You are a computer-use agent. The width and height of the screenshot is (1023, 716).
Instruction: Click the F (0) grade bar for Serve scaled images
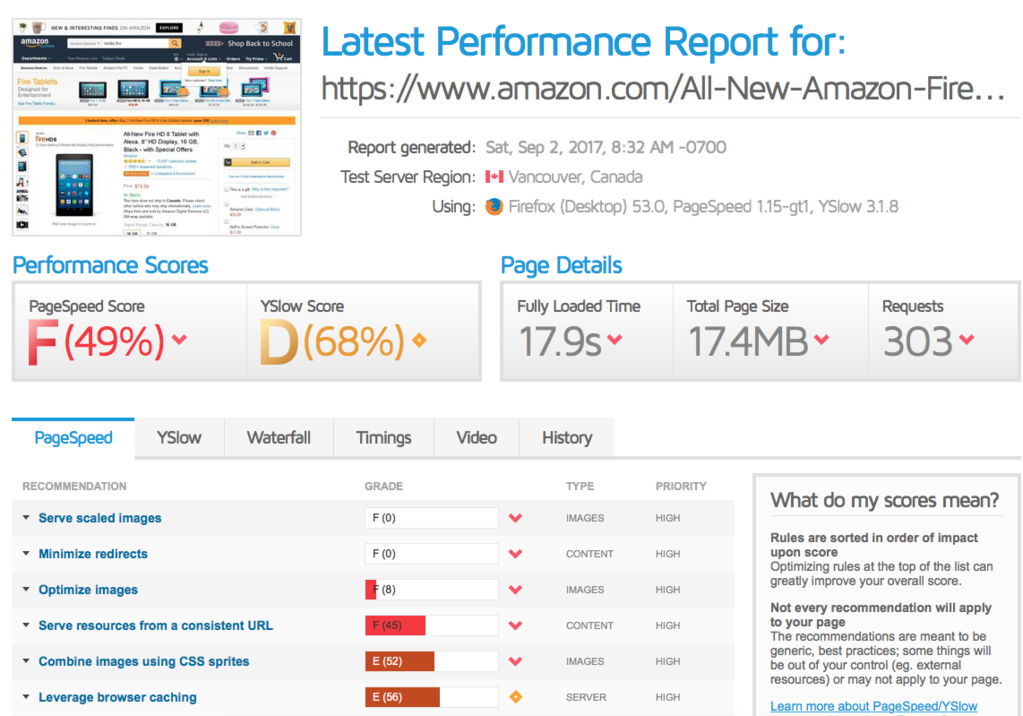coord(431,518)
